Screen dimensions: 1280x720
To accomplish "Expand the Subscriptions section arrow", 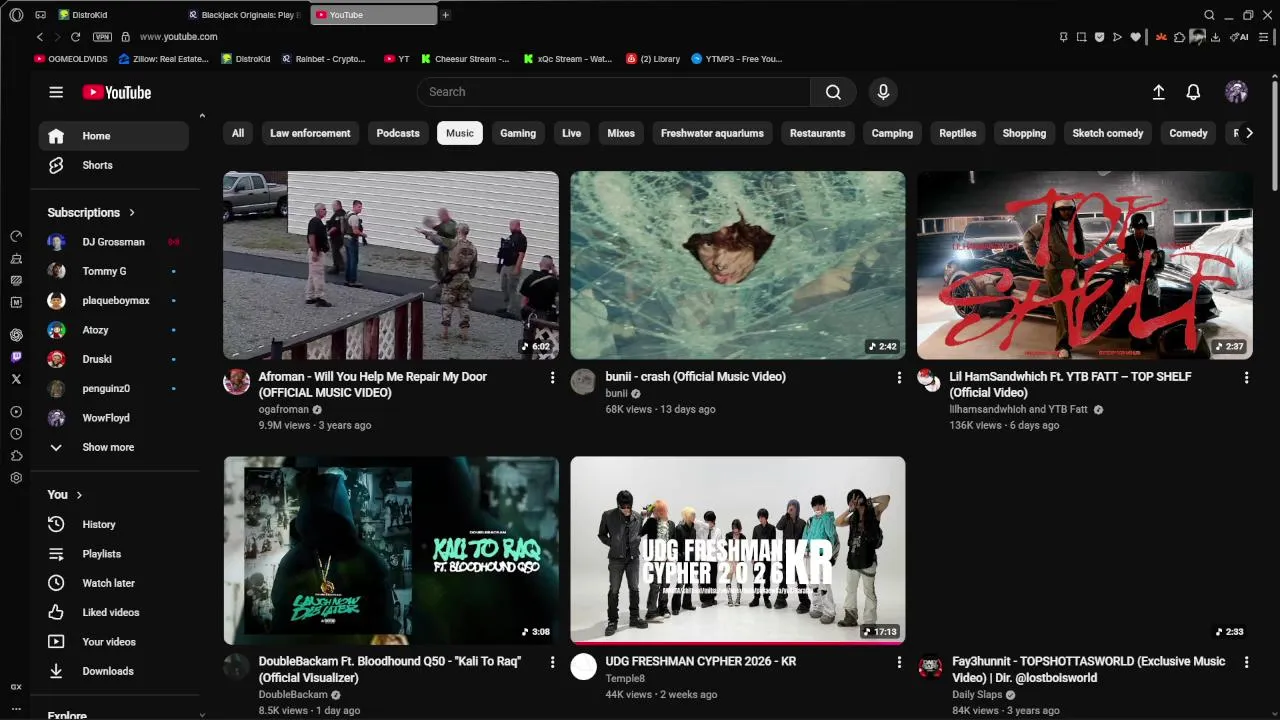I will click(x=131, y=212).
